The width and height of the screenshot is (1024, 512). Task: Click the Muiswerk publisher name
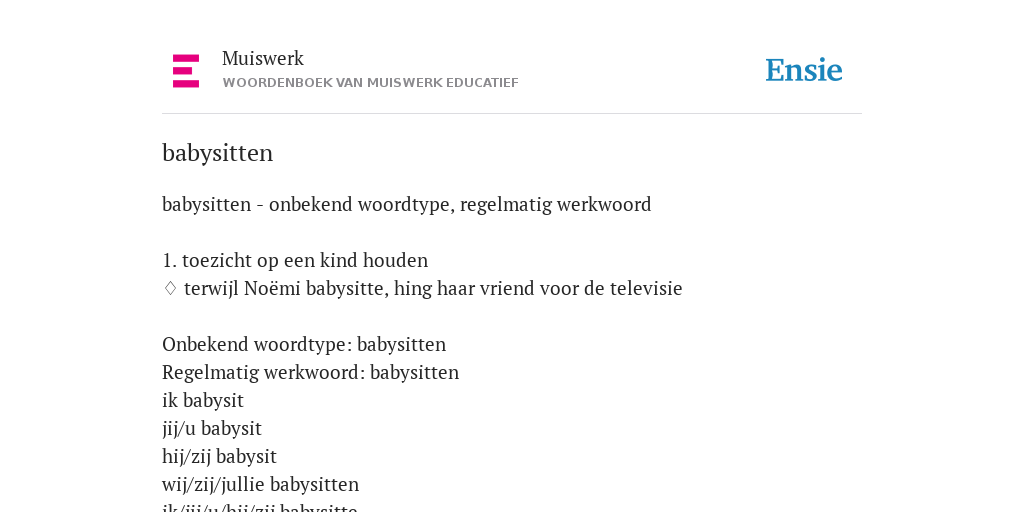[263, 58]
